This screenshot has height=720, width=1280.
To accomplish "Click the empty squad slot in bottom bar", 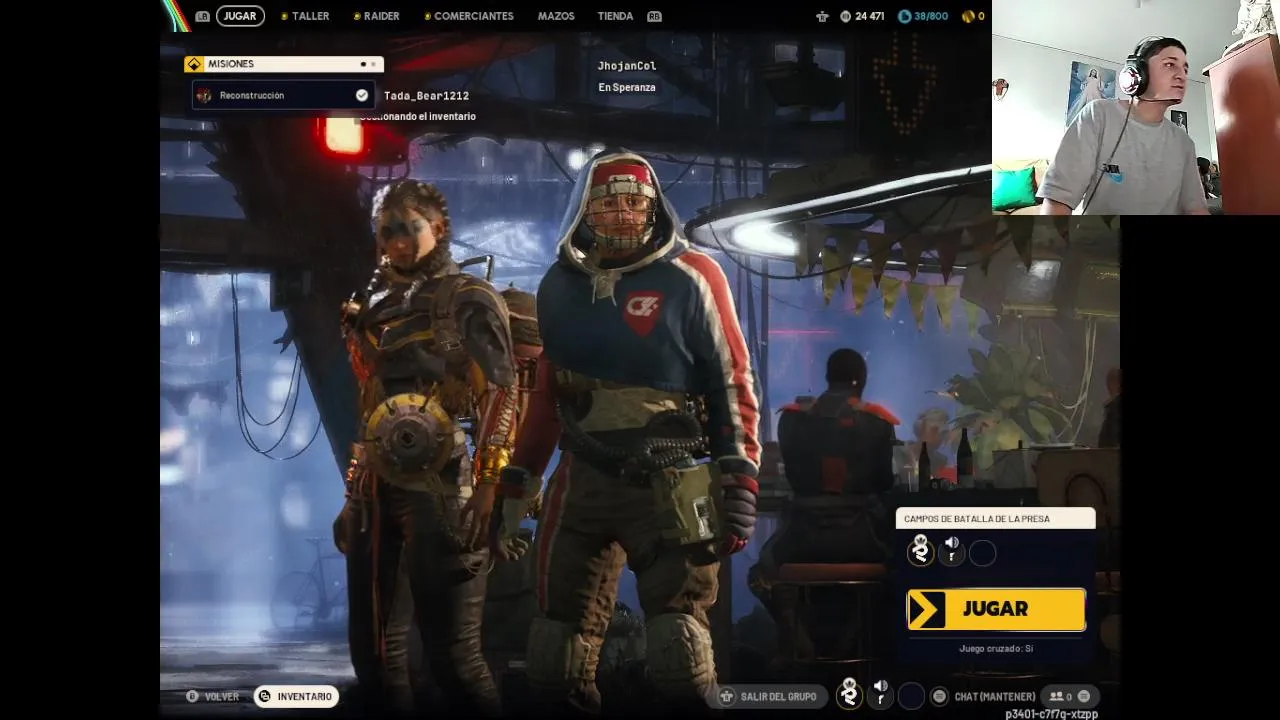I will (x=911, y=696).
